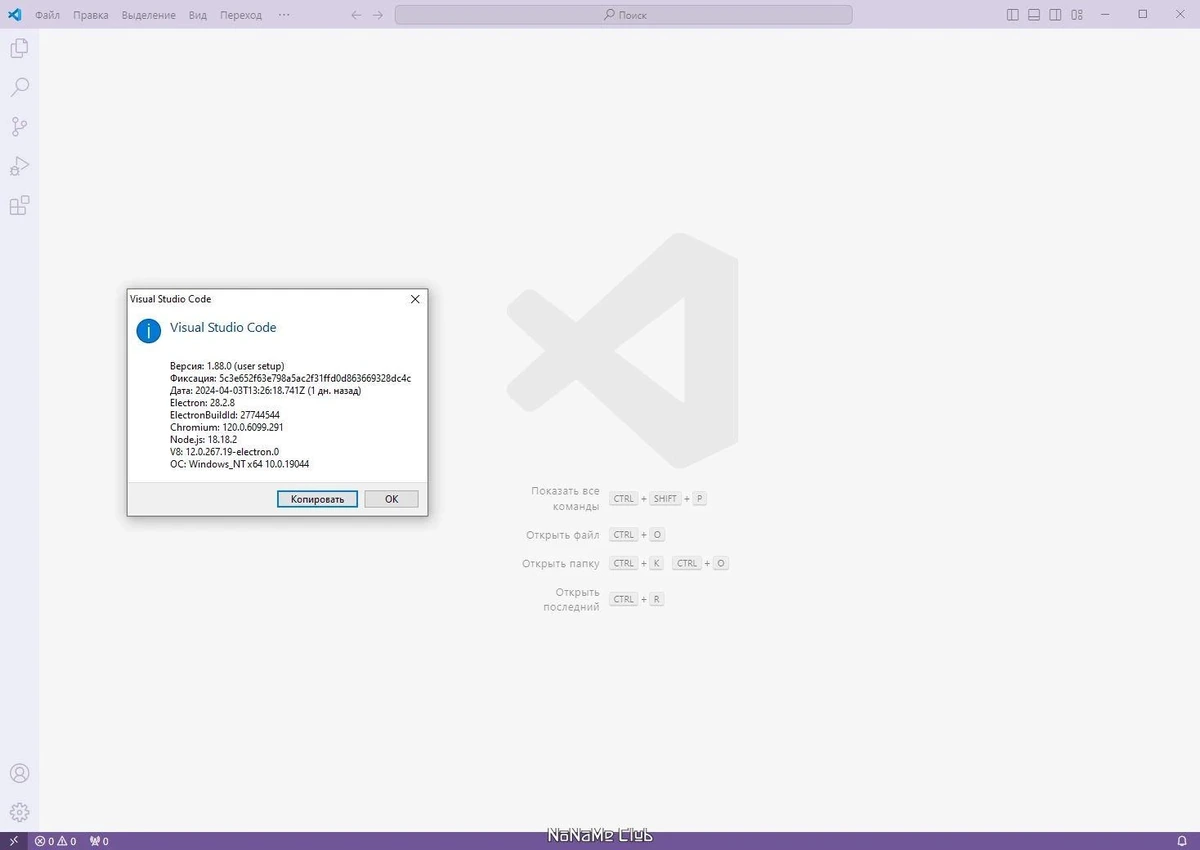Viewport: 1200px width, 850px height.
Task: Open the Extensions view
Action: (x=19, y=206)
